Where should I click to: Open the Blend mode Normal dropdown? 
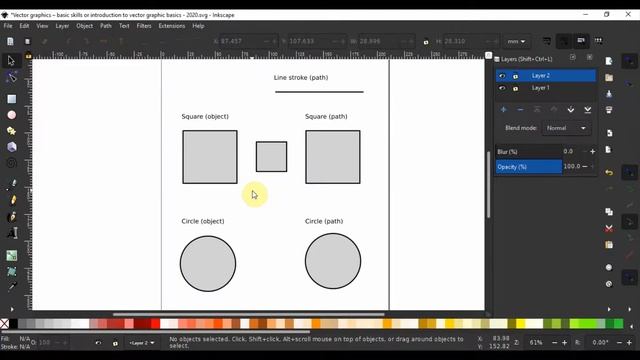(x=566, y=128)
